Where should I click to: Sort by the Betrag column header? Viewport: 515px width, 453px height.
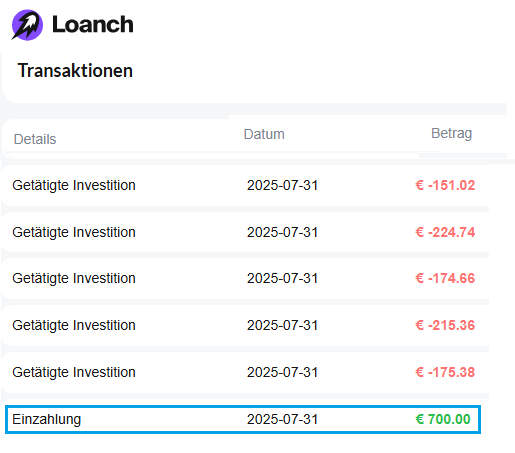451,133
